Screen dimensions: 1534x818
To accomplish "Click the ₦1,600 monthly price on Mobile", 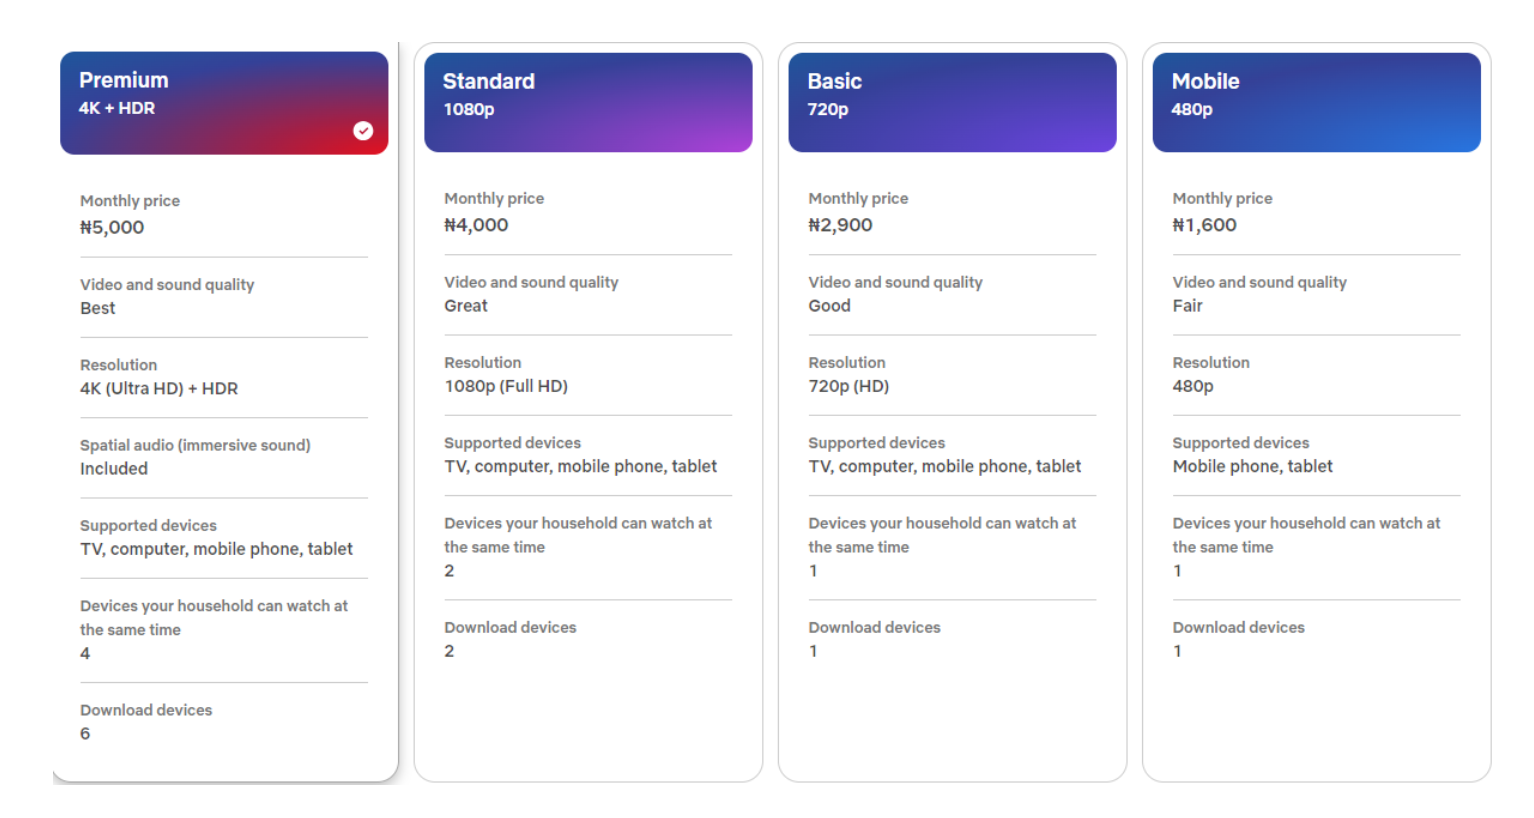I will 1204,226.
